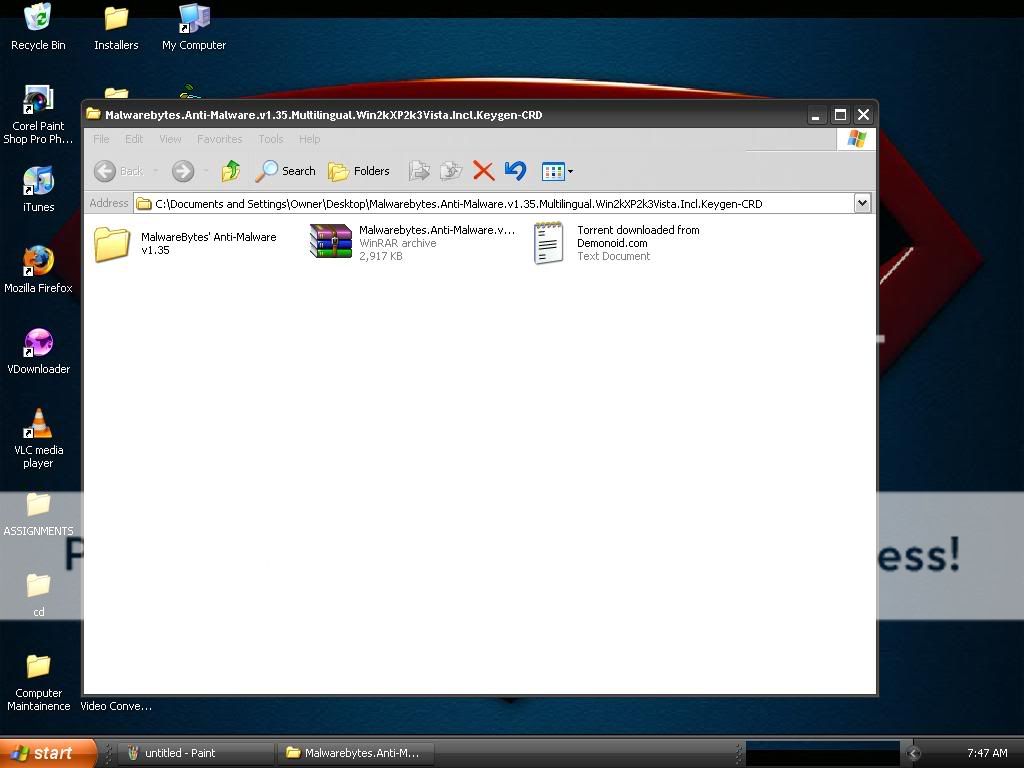Open My Computer desktop shortcut
The image size is (1024, 768).
point(194,27)
